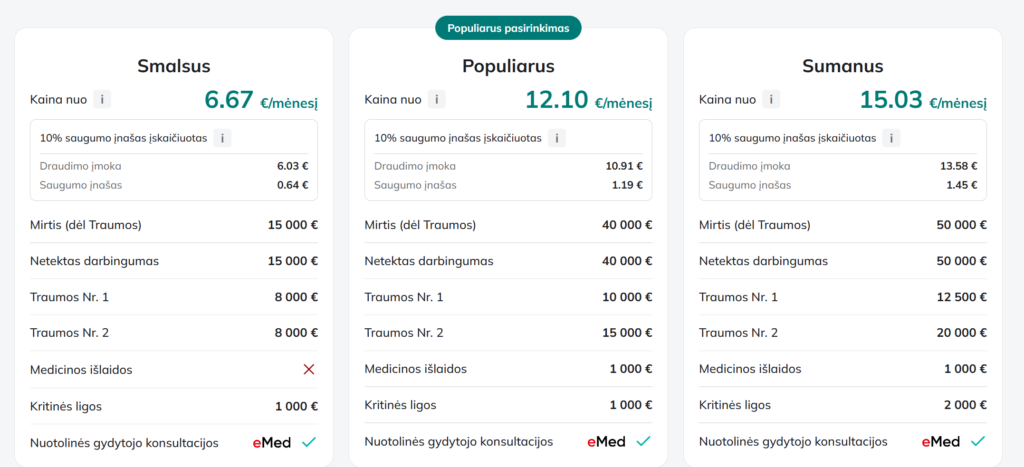Click the Populiarus 'Traumos Nr. 2' row

click(x=508, y=333)
